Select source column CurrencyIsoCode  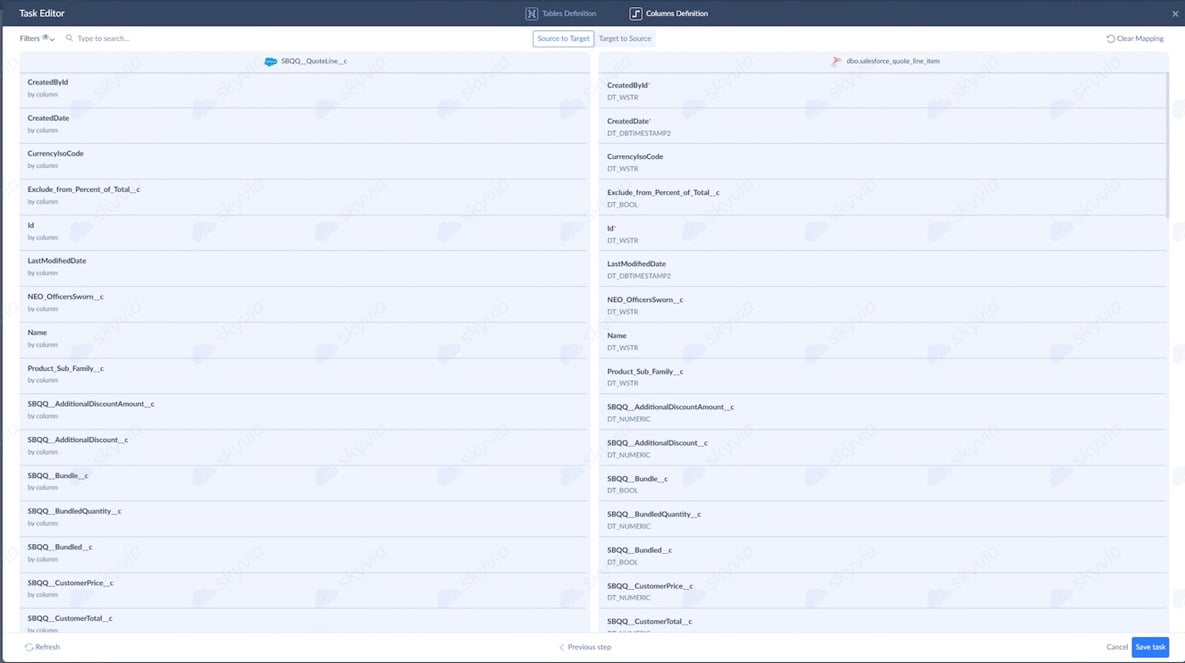[x=304, y=160]
